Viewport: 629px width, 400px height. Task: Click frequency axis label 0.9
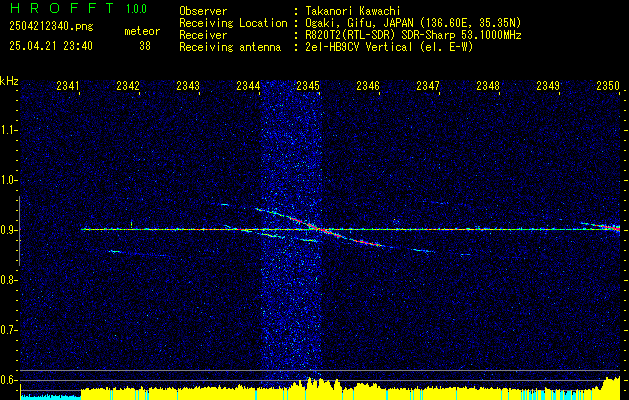pos(8,230)
